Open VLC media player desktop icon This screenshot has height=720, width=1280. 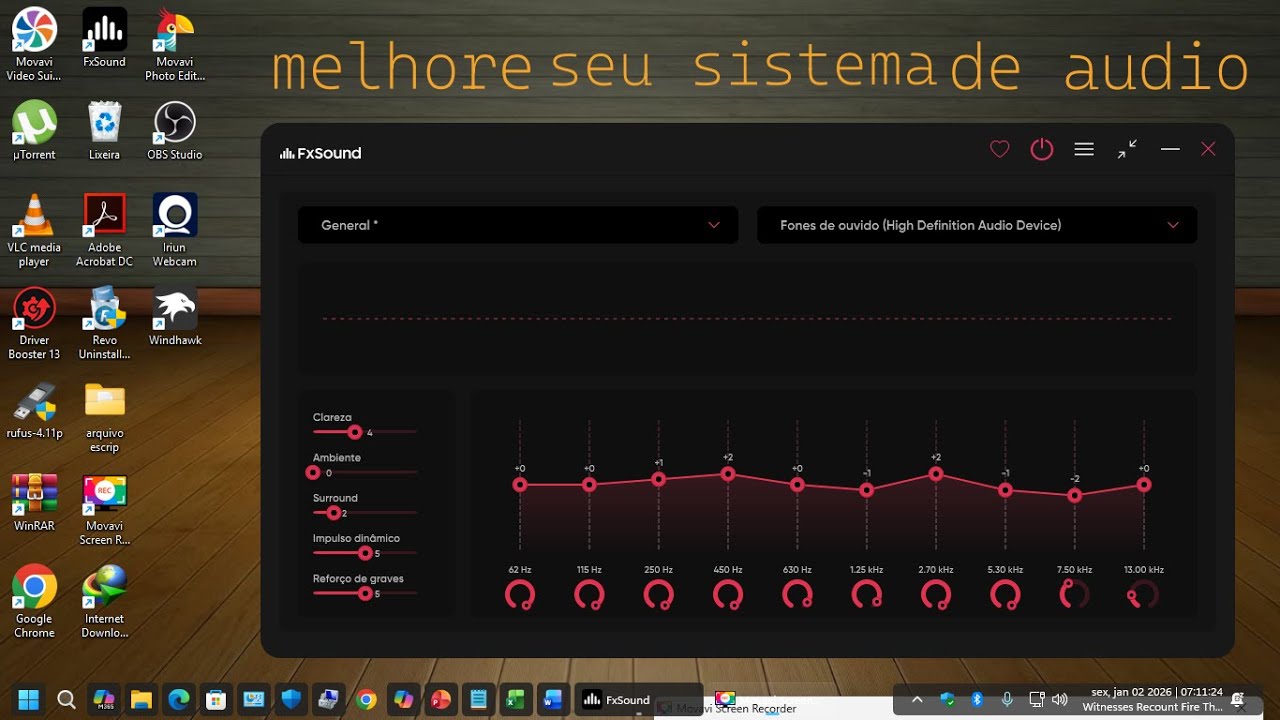pyautogui.click(x=34, y=230)
